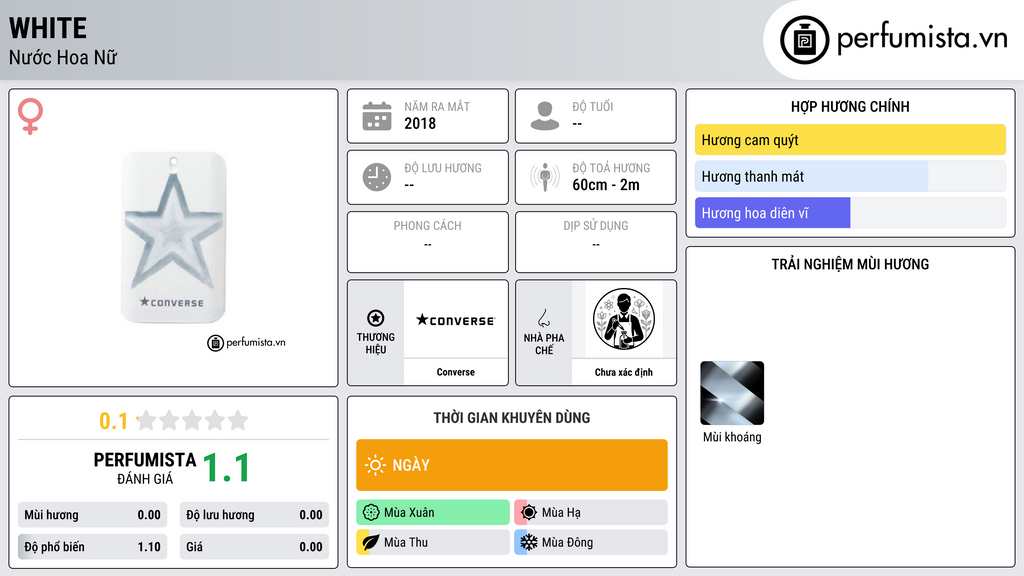Click the Hợp hương chính heading
The image size is (1024, 576).
[850, 106]
